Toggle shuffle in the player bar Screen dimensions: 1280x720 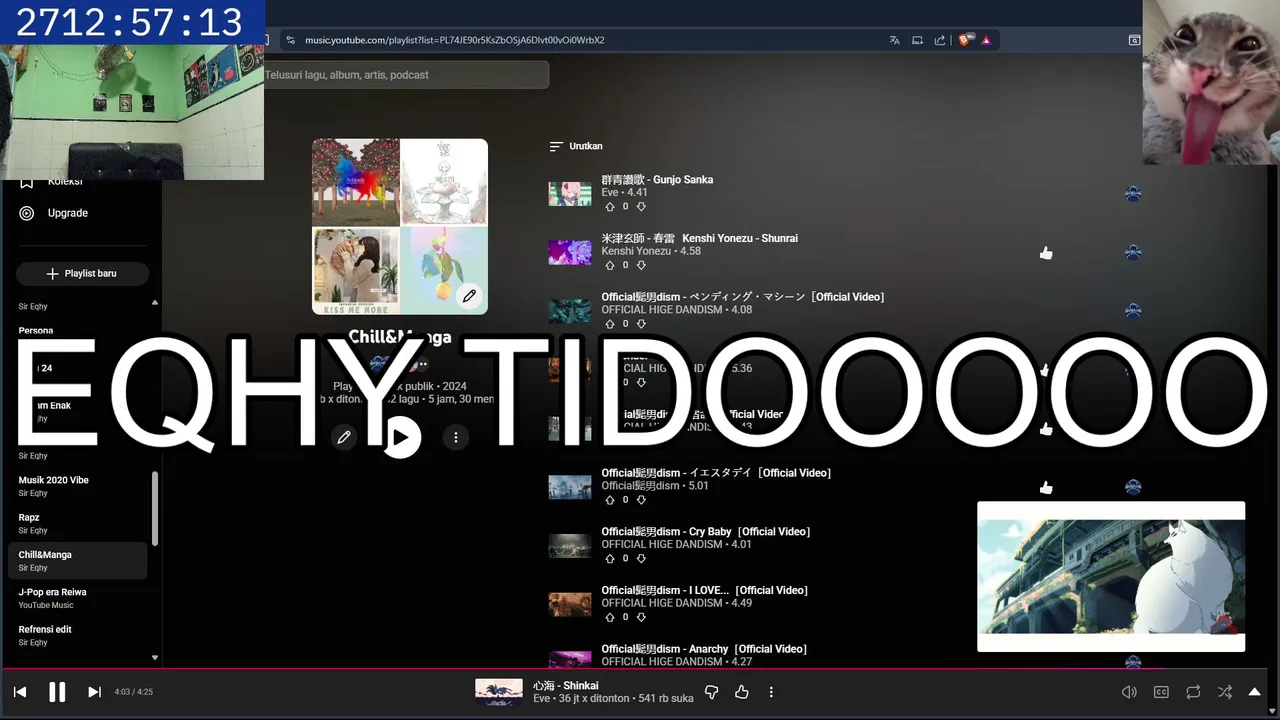1225,692
